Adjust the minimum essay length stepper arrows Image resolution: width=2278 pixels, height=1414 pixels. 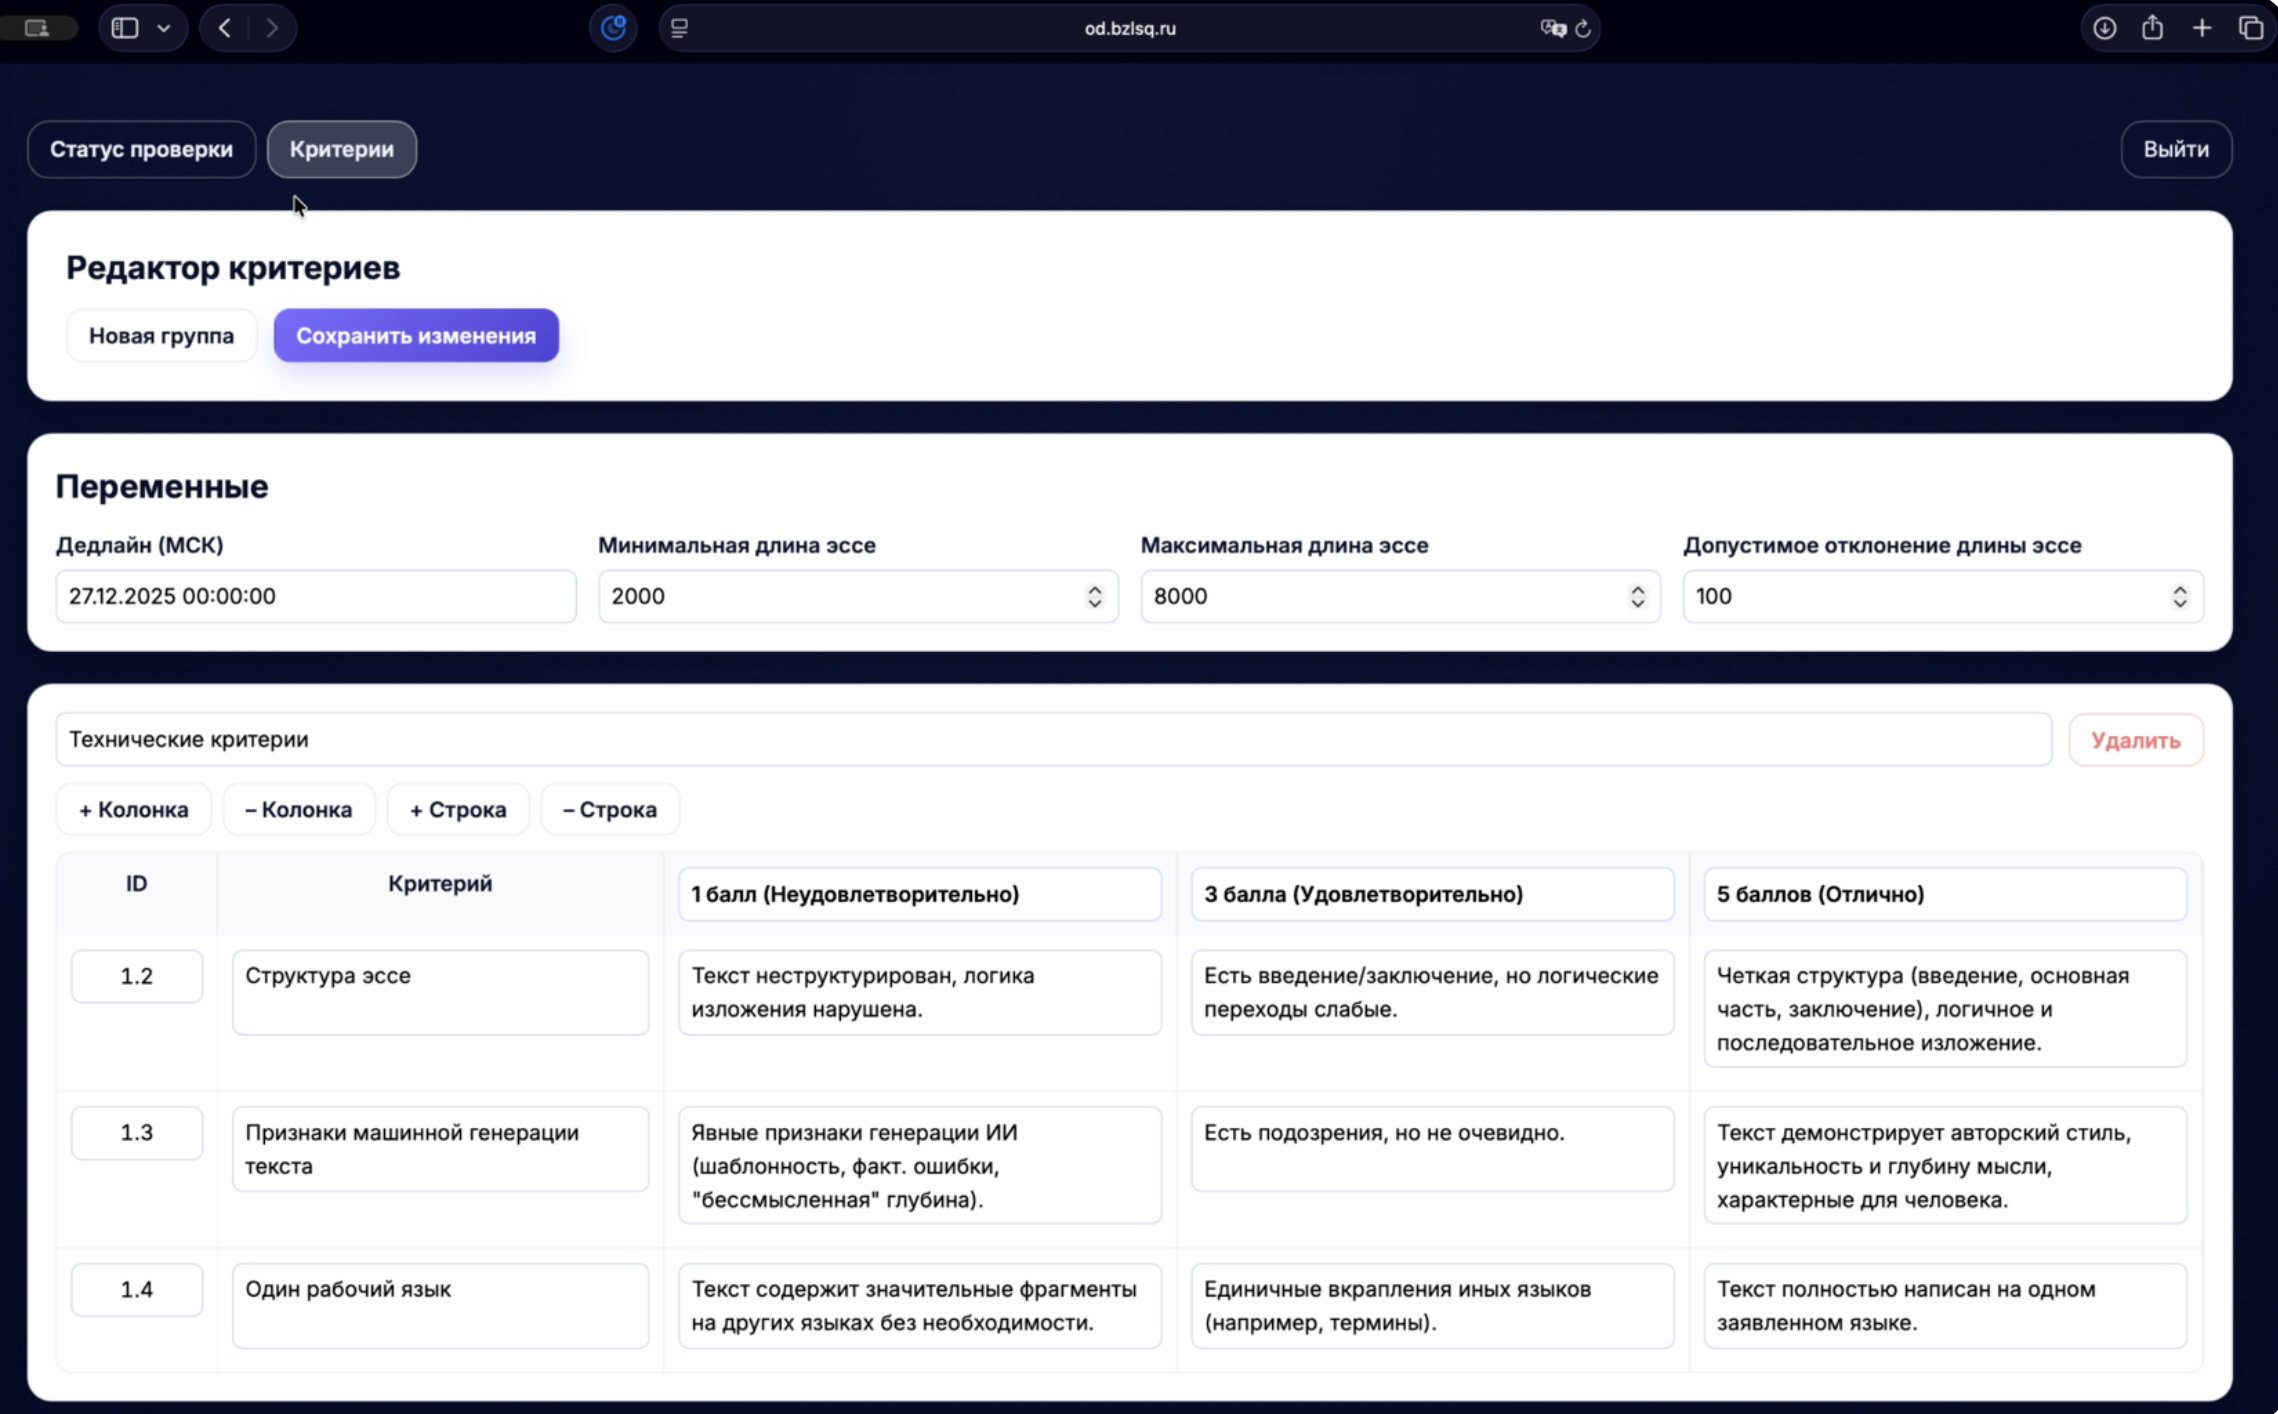(1095, 596)
